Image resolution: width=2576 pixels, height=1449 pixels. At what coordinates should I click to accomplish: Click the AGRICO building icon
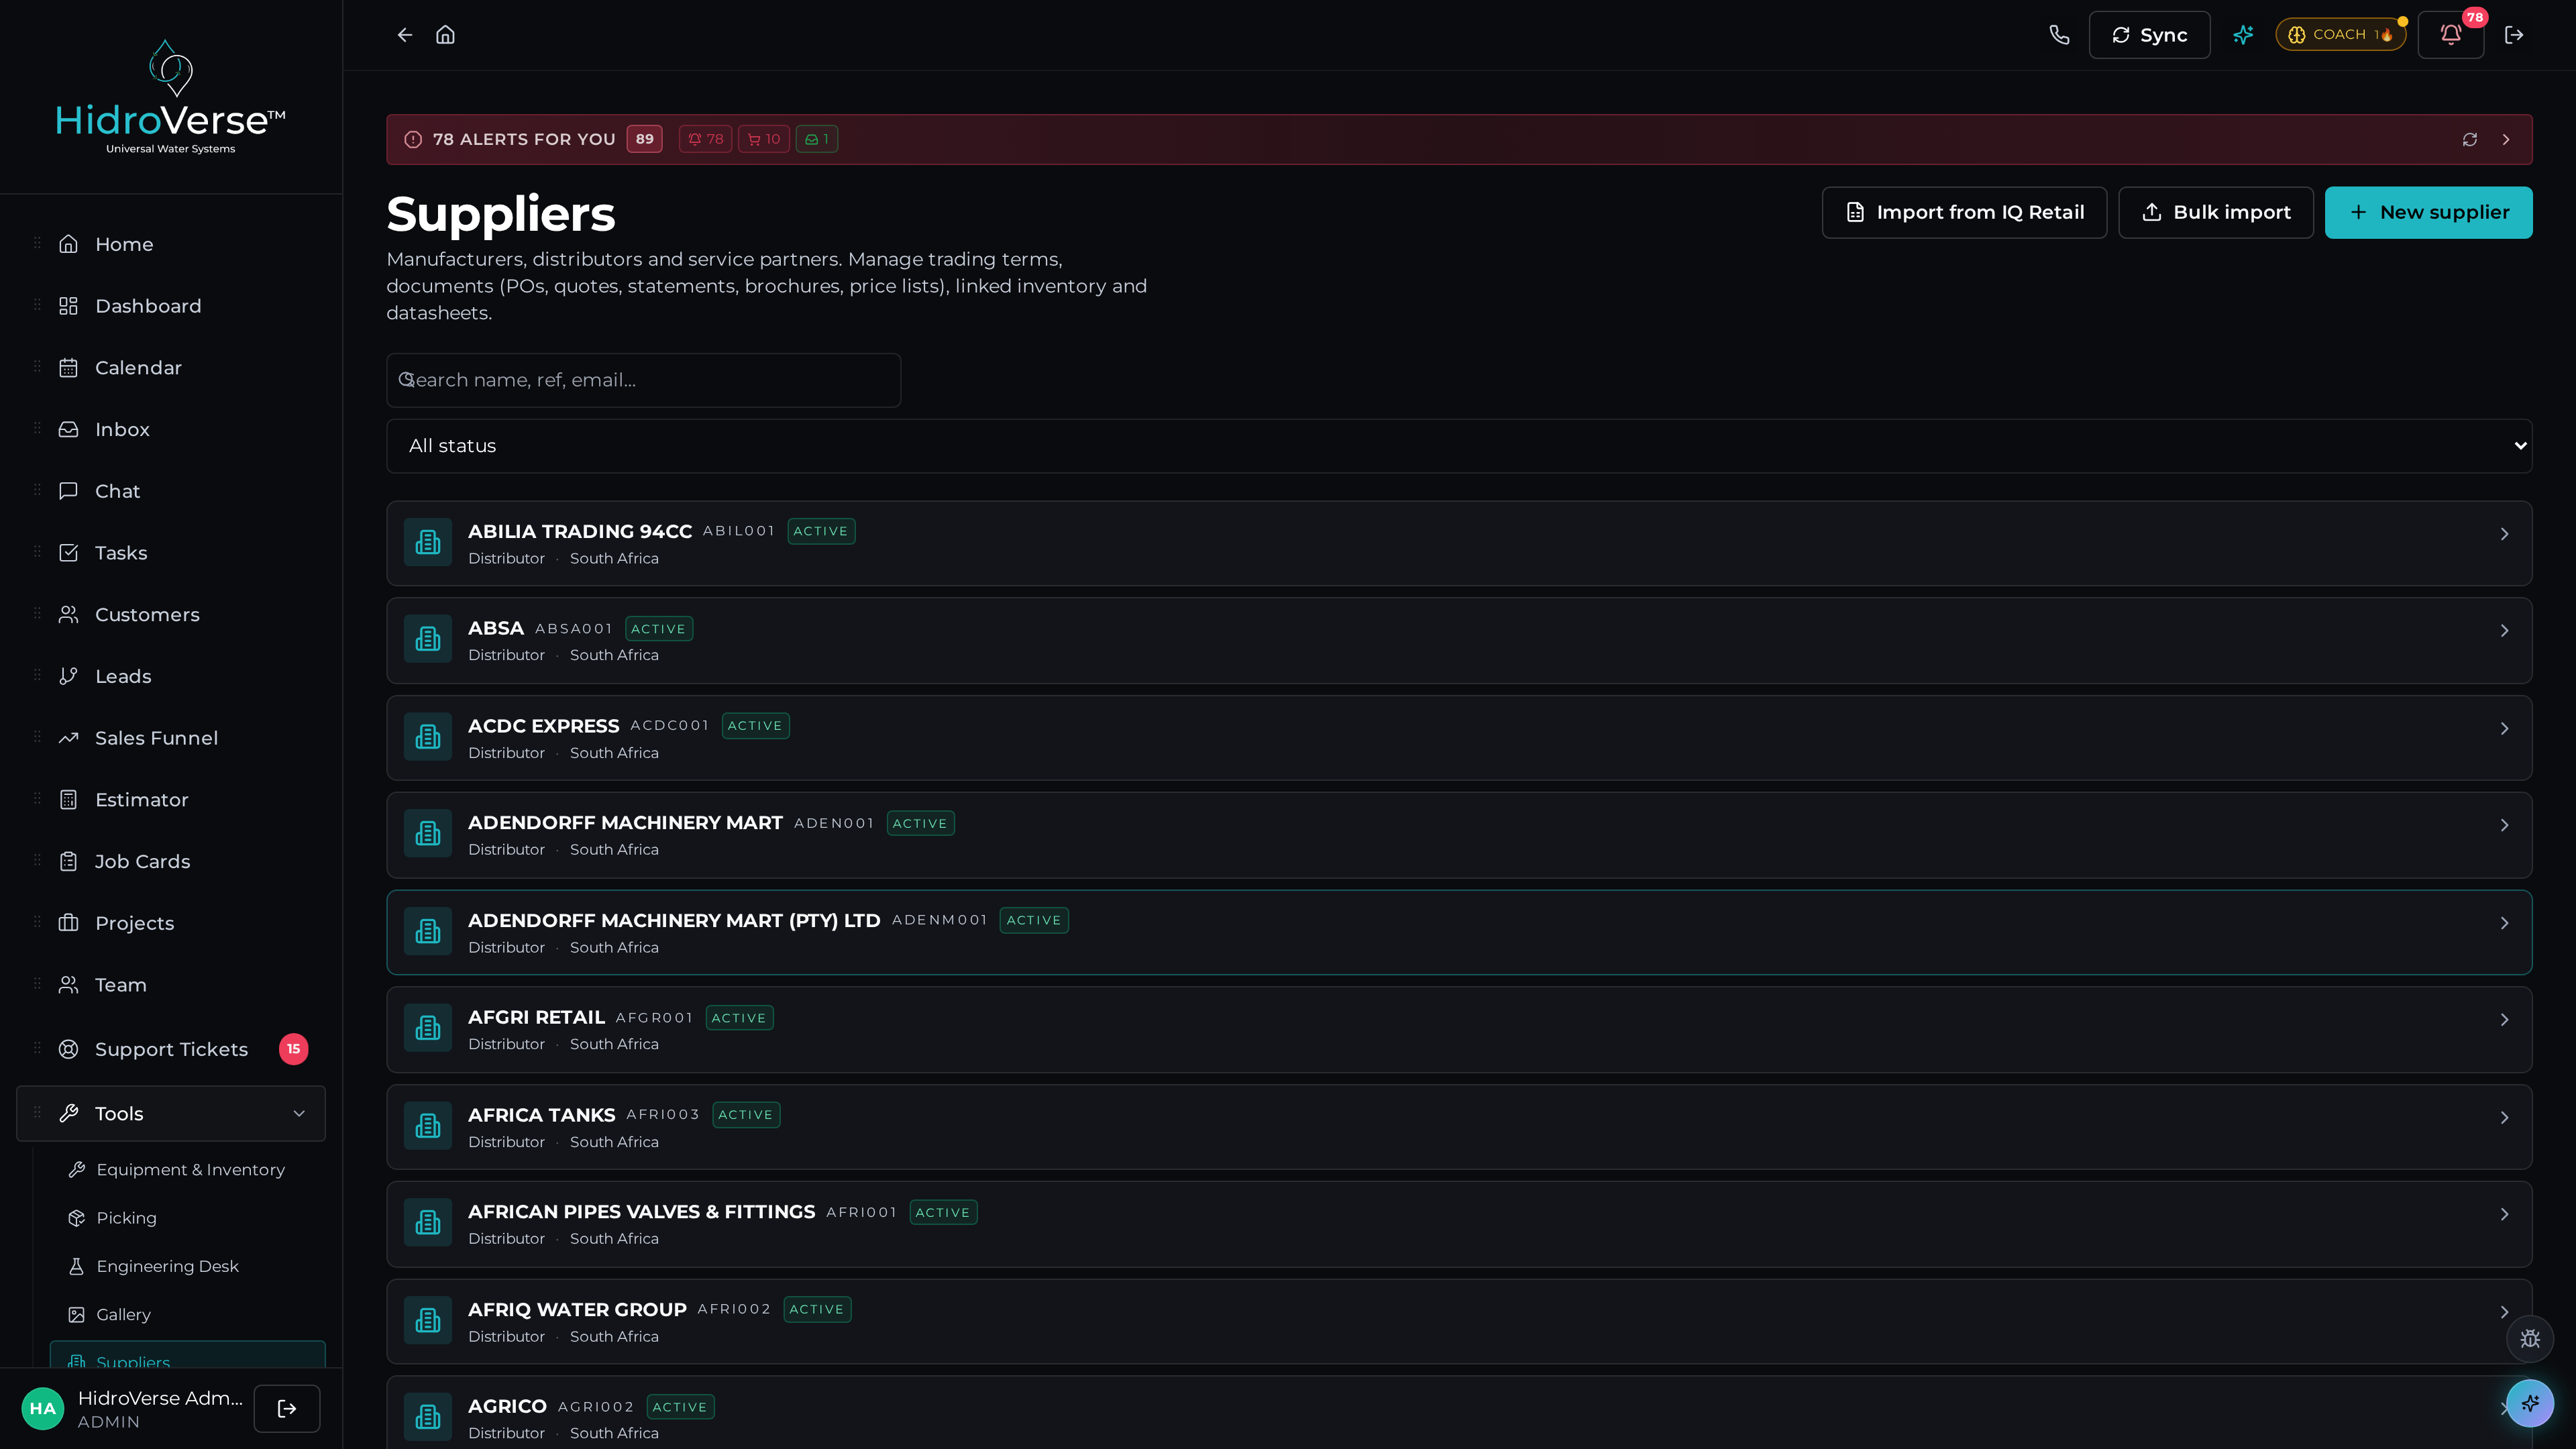click(x=428, y=1418)
